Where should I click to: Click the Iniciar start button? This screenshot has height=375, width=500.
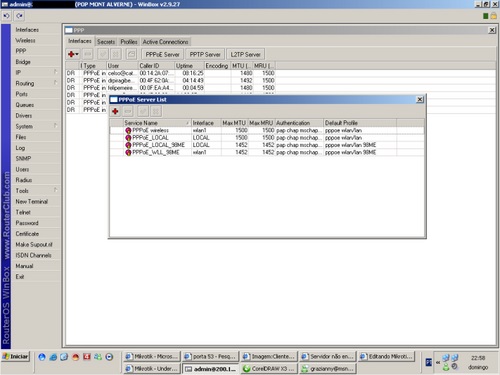coord(16,356)
